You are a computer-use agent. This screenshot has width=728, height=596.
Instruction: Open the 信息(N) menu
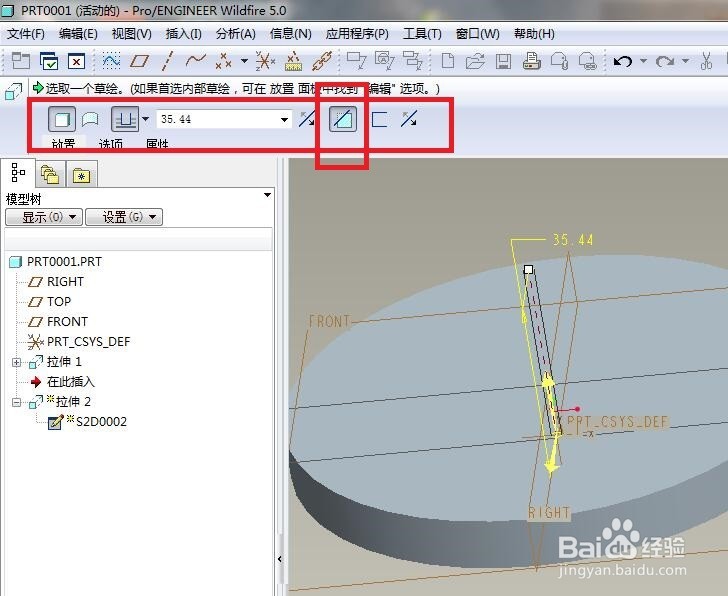(291, 34)
